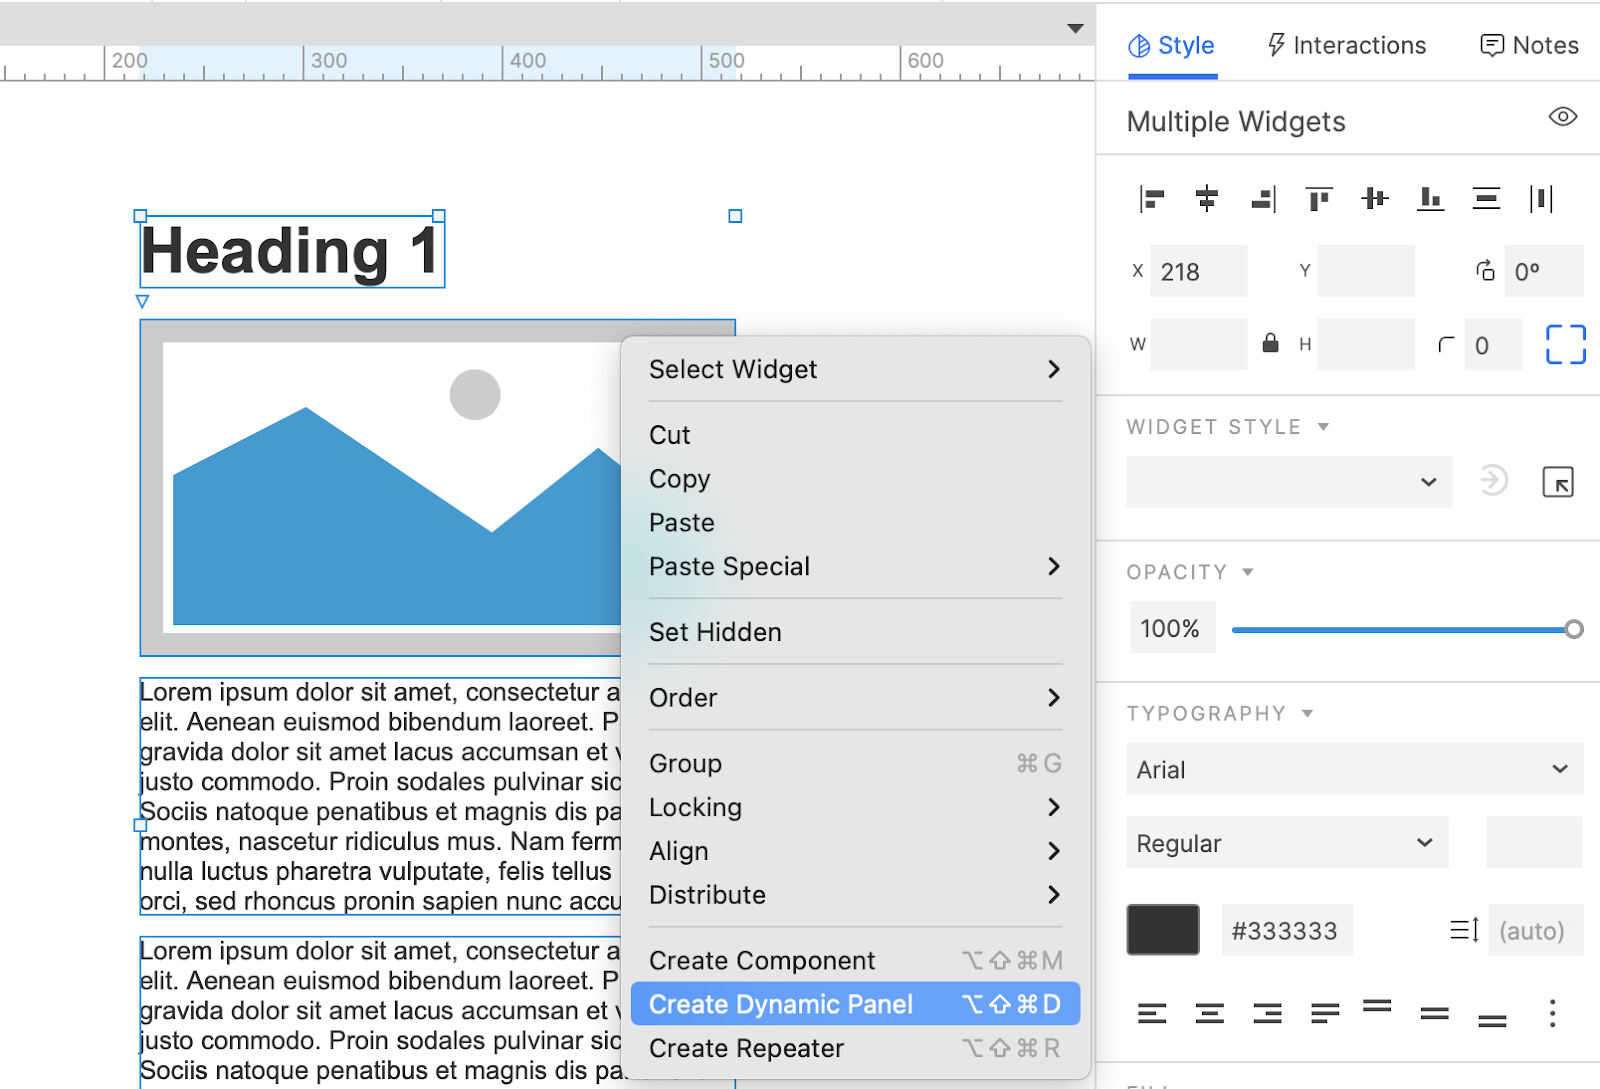Screen dimensions: 1600x1089
Task: Toggle widget visibility eye icon
Action: coord(1562,117)
